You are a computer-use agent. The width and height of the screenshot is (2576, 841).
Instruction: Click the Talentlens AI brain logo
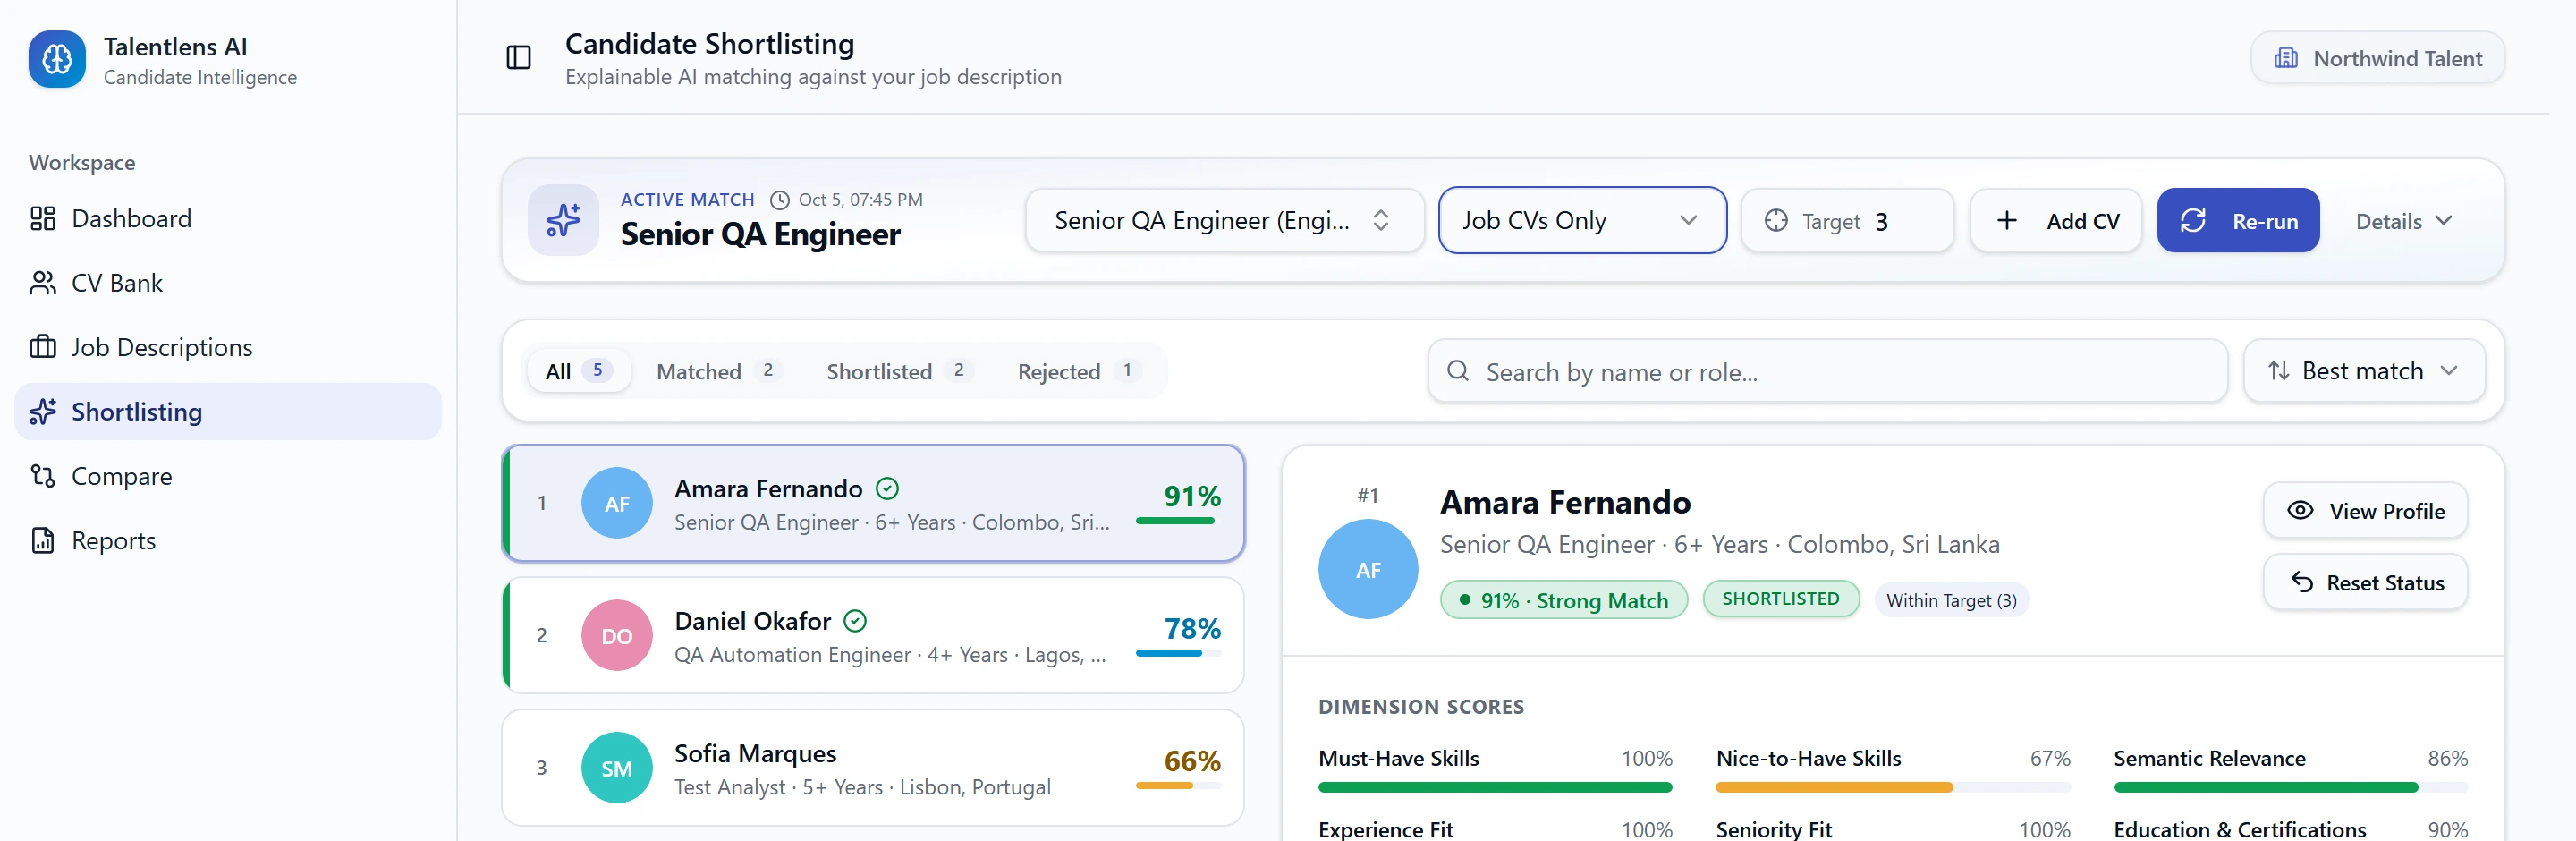coord(57,59)
